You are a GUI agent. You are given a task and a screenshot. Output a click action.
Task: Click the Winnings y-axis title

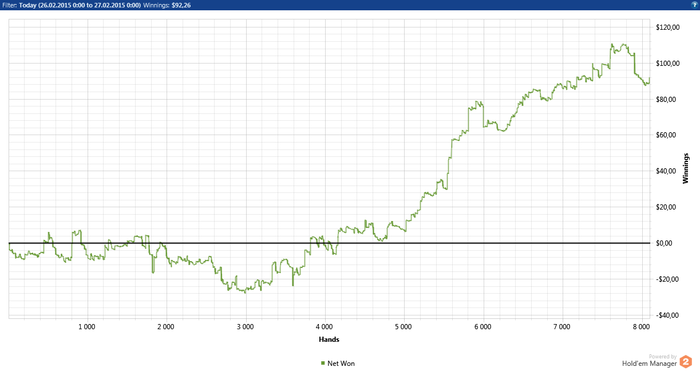click(x=686, y=168)
